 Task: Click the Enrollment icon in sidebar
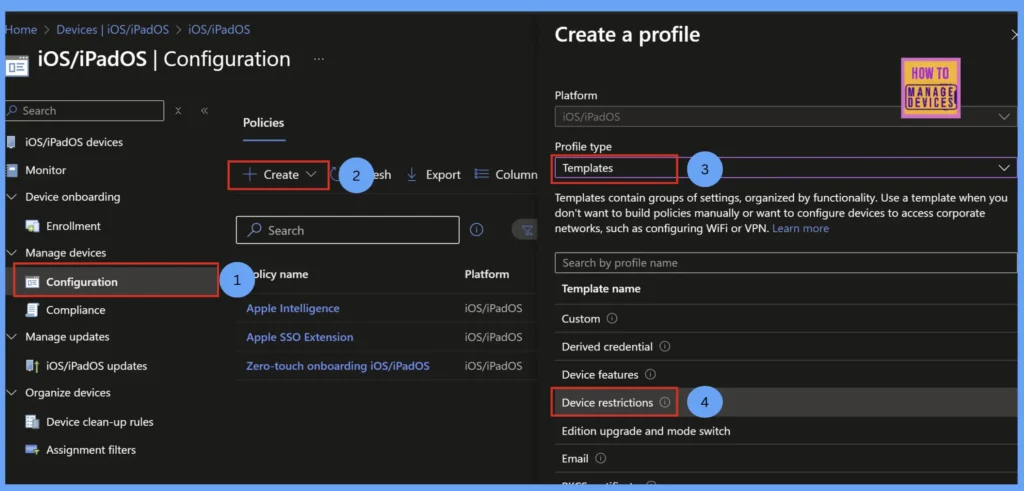32,226
